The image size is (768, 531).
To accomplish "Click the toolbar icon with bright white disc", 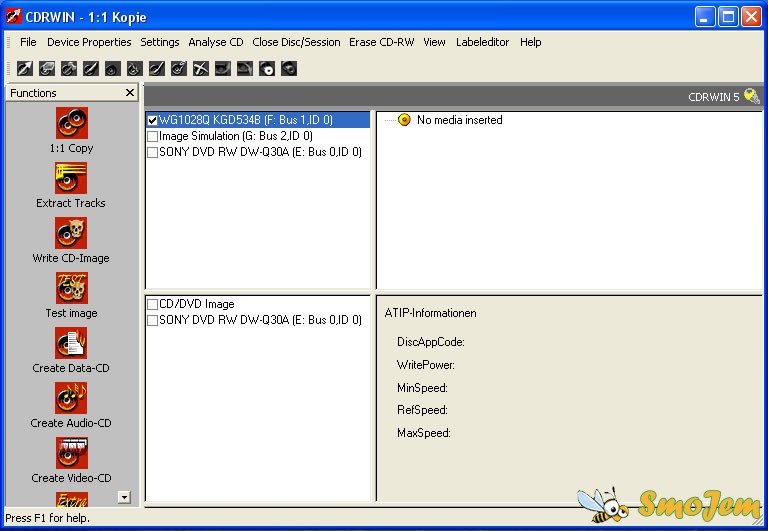I will pyautogui.click(x=267, y=69).
